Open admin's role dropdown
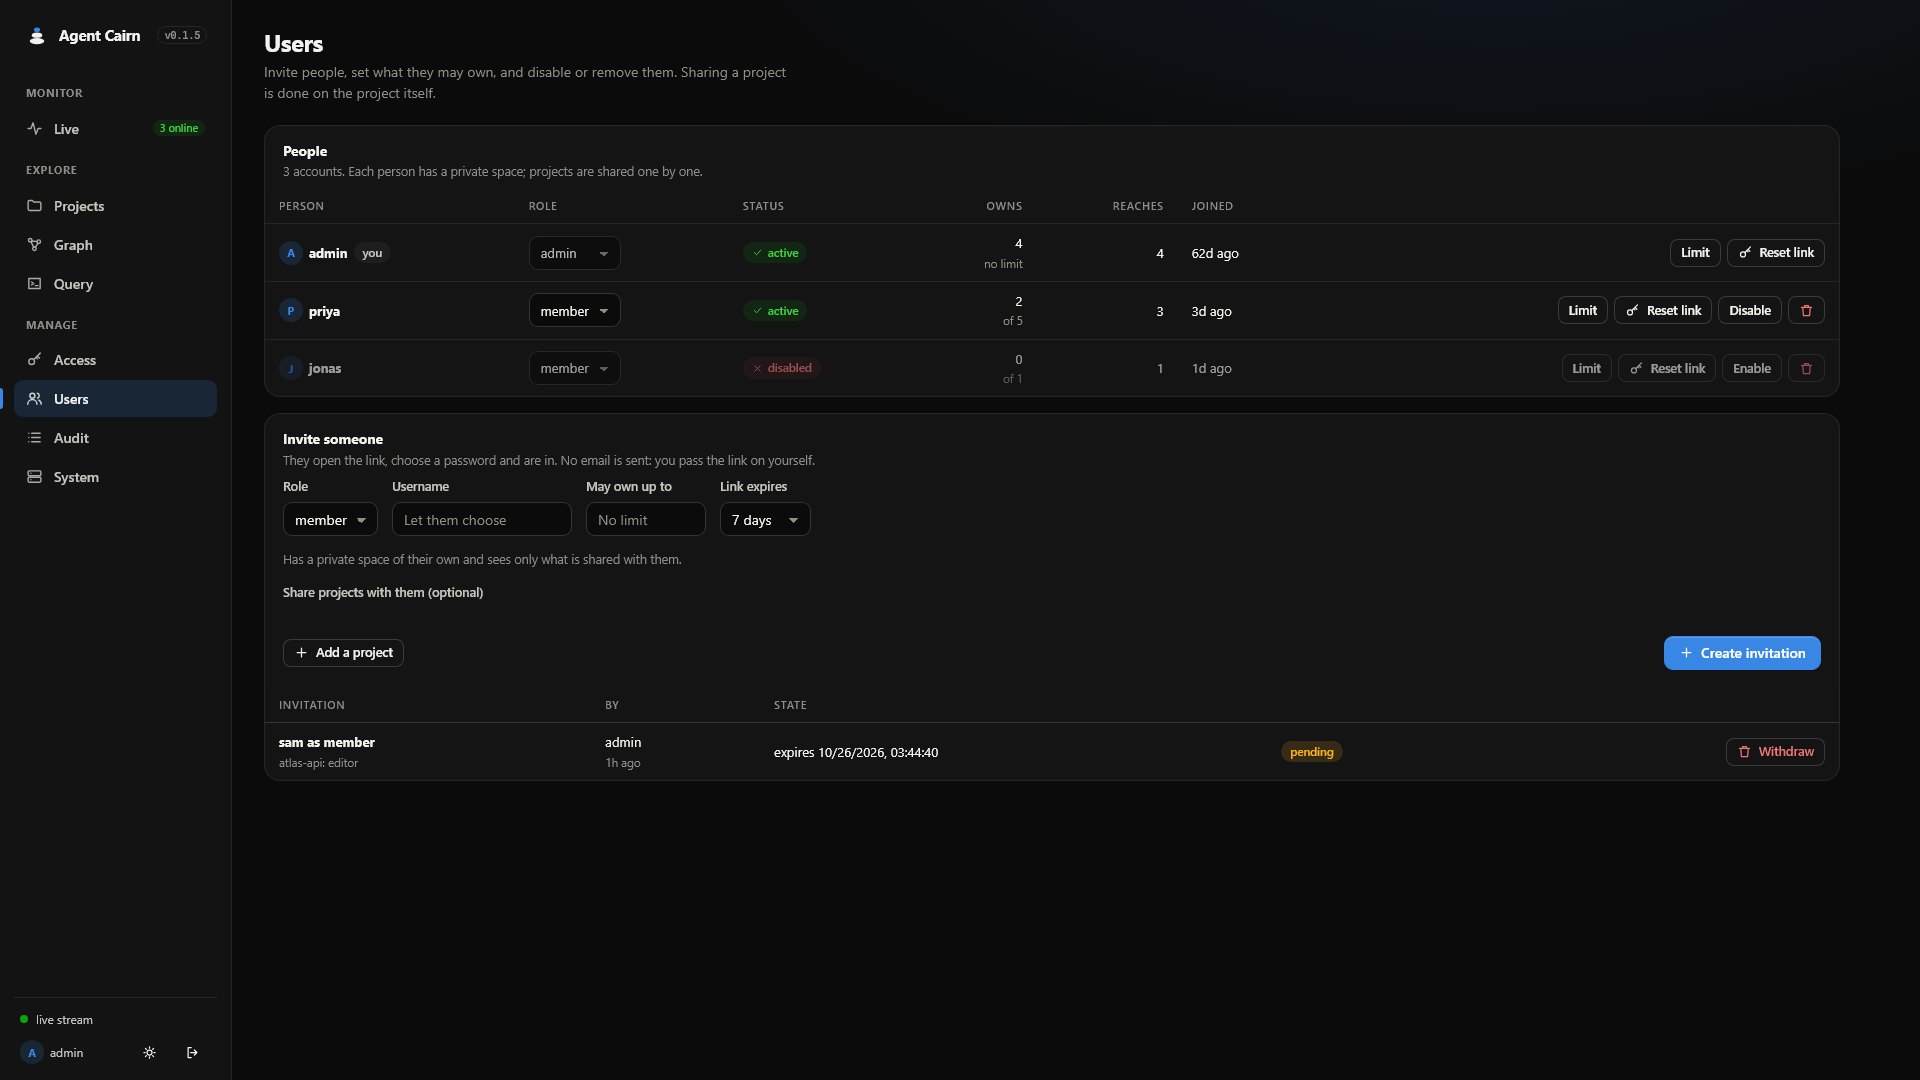This screenshot has height=1080, width=1920. (x=574, y=253)
